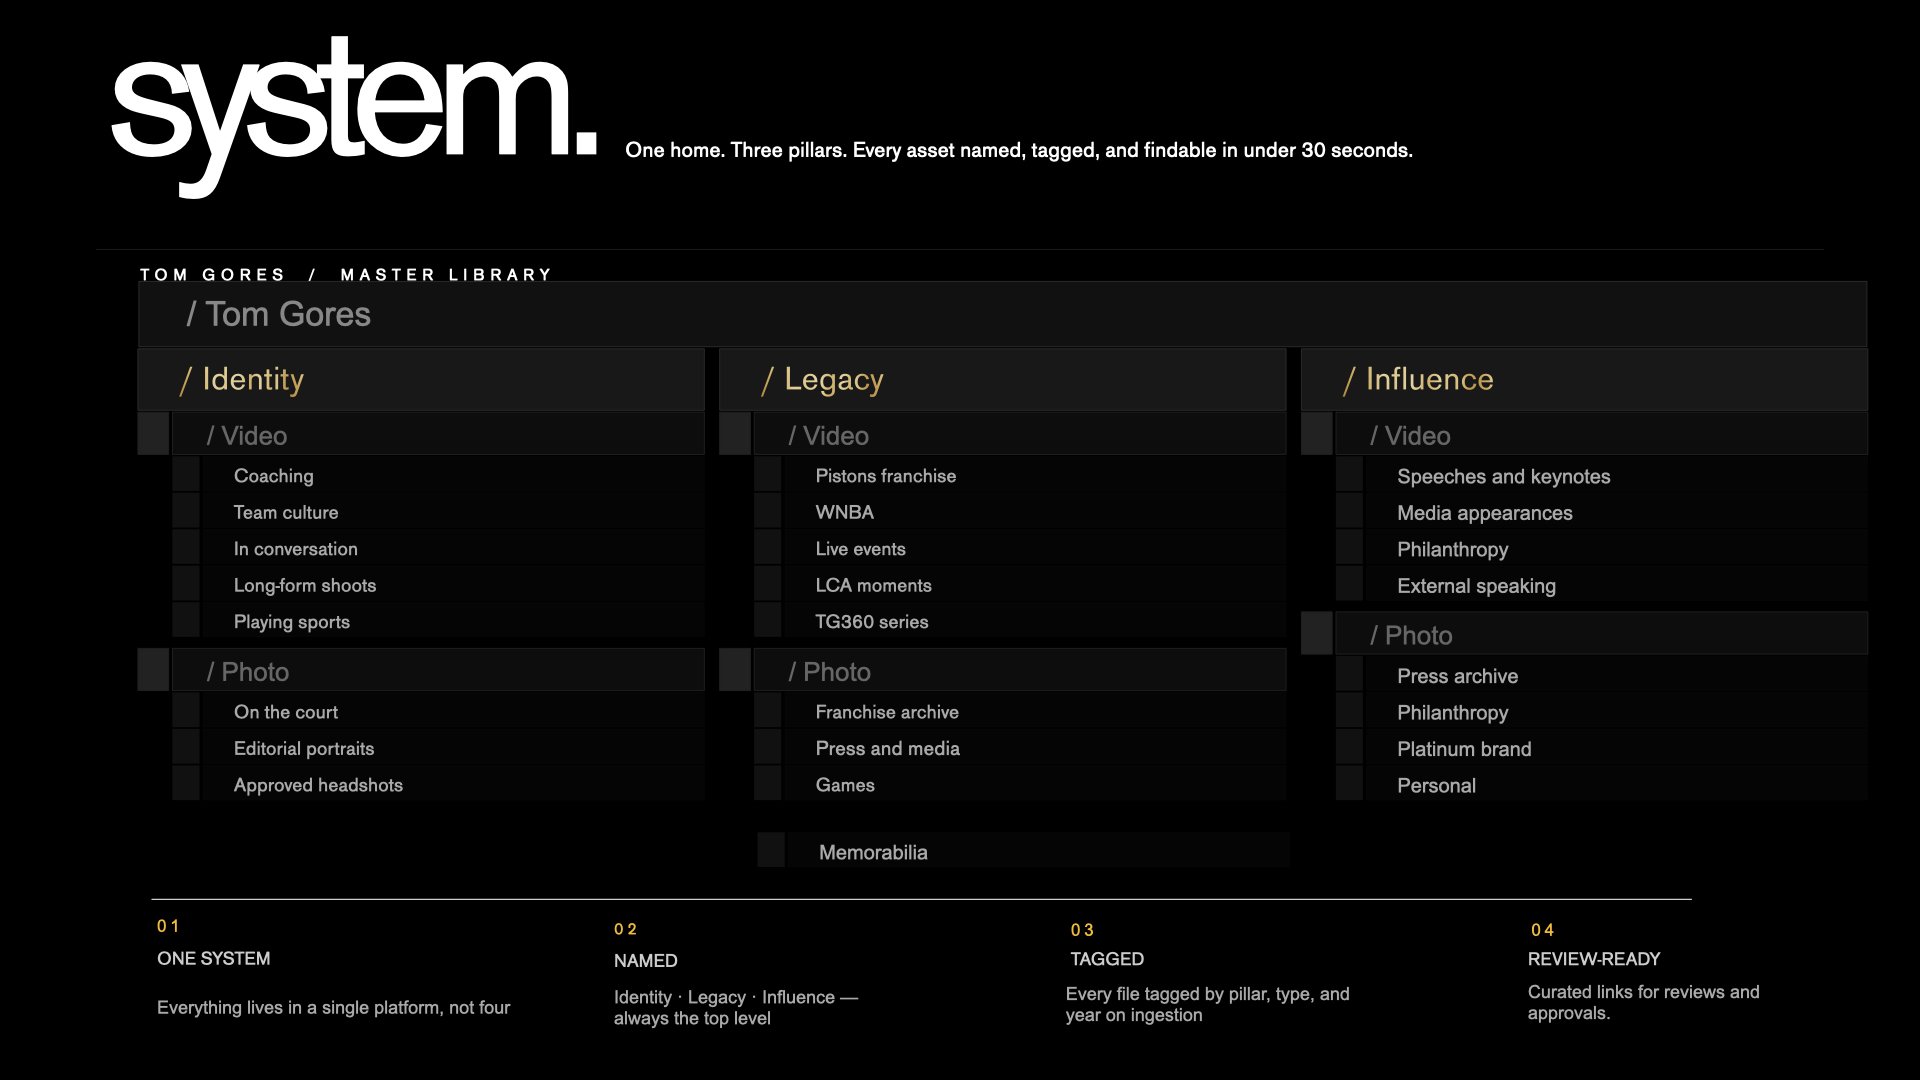Select the LCA moments folder

pyautogui.click(x=873, y=586)
